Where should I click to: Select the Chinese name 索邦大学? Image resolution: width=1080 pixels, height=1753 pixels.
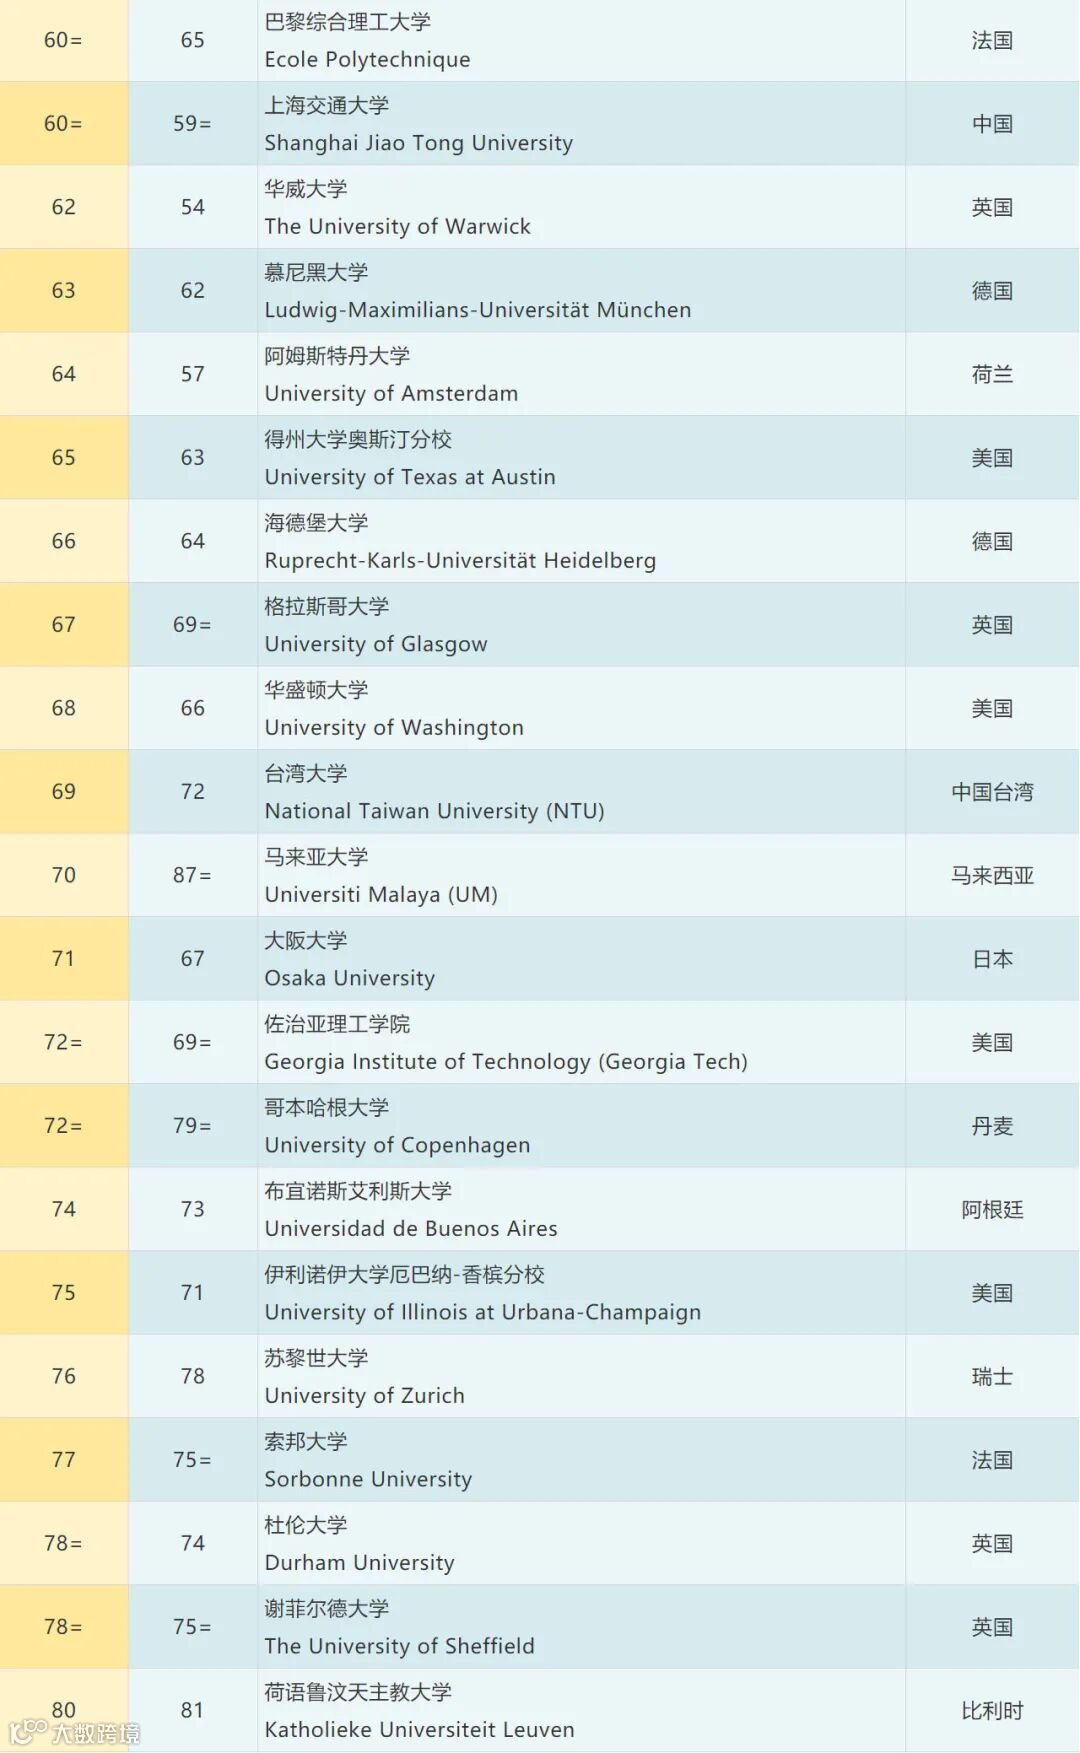[x=305, y=1441]
